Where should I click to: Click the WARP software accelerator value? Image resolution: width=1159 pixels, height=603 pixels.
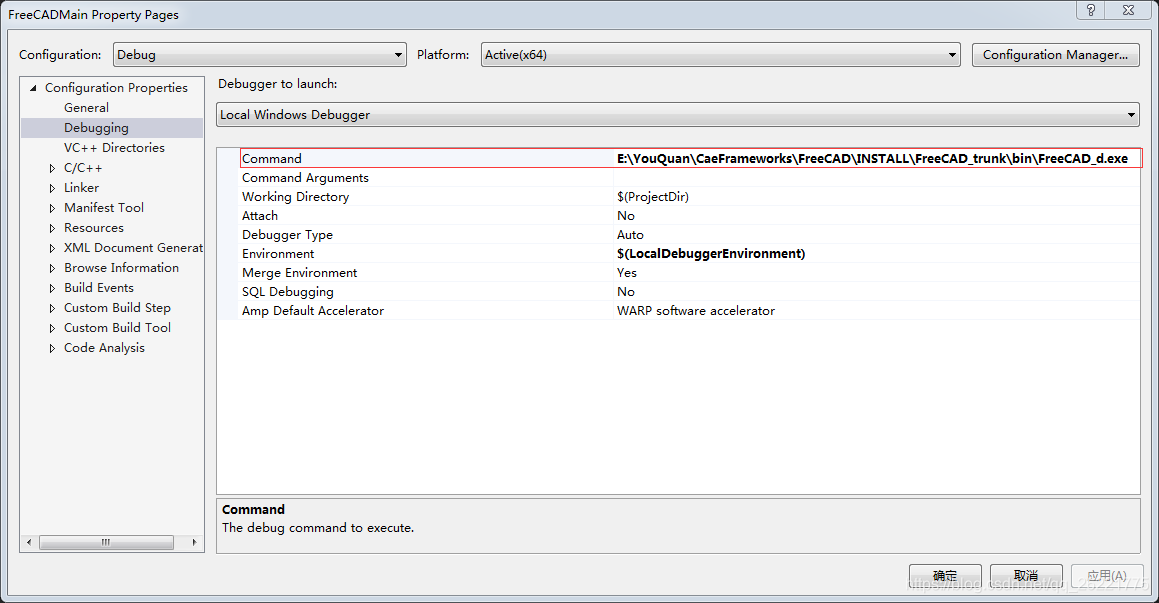point(696,311)
